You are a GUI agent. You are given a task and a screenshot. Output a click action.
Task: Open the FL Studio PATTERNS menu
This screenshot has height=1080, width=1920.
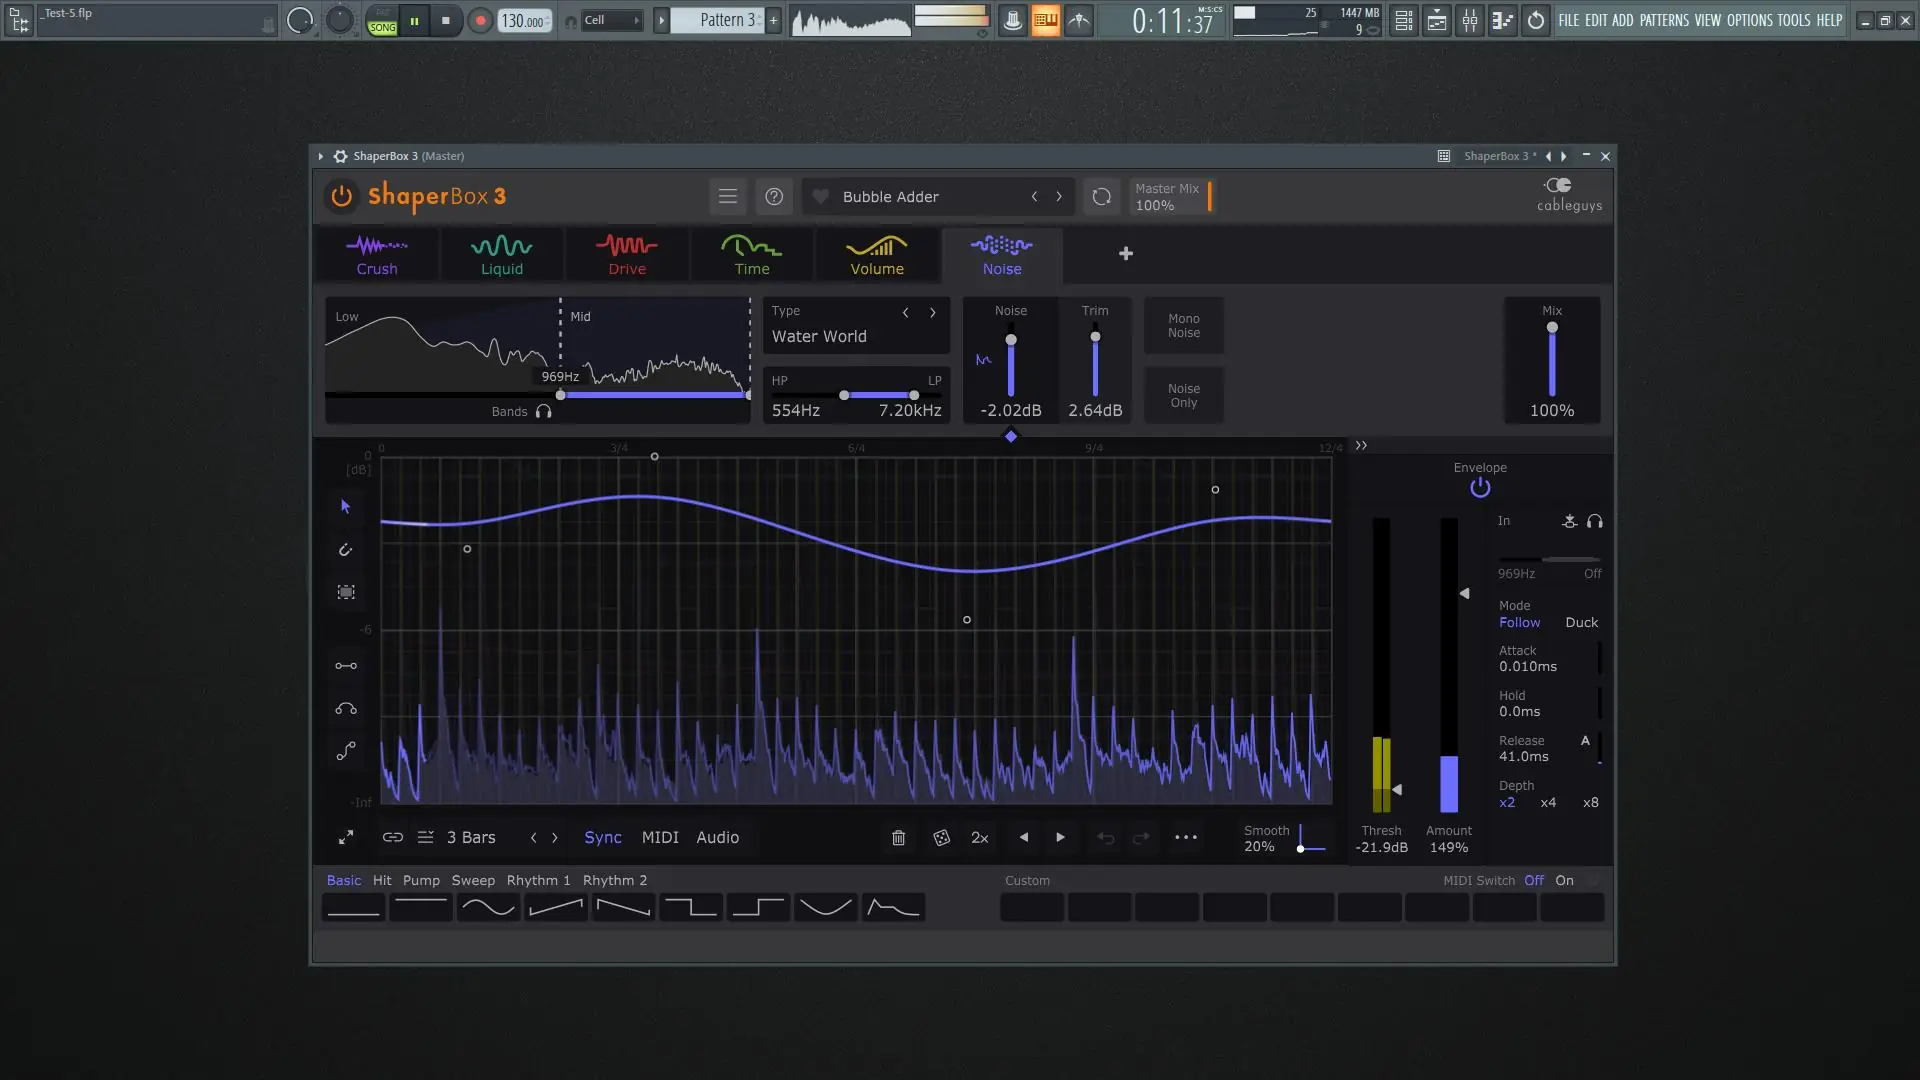[x=1664, y=20]
